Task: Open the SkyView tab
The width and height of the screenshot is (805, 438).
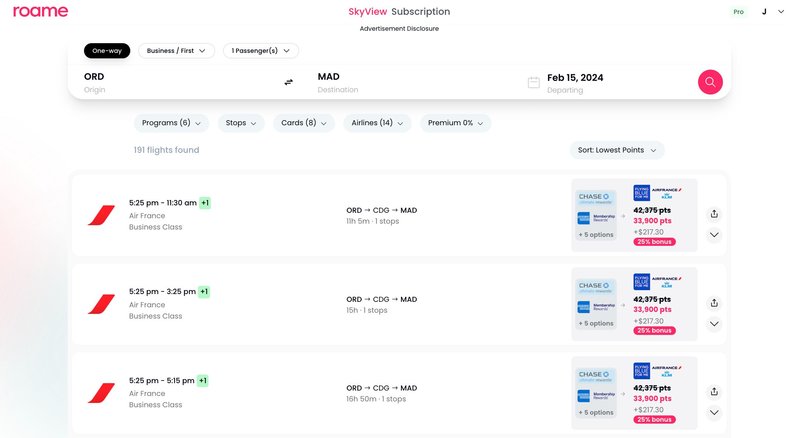Action: click(x=366, y=12)
